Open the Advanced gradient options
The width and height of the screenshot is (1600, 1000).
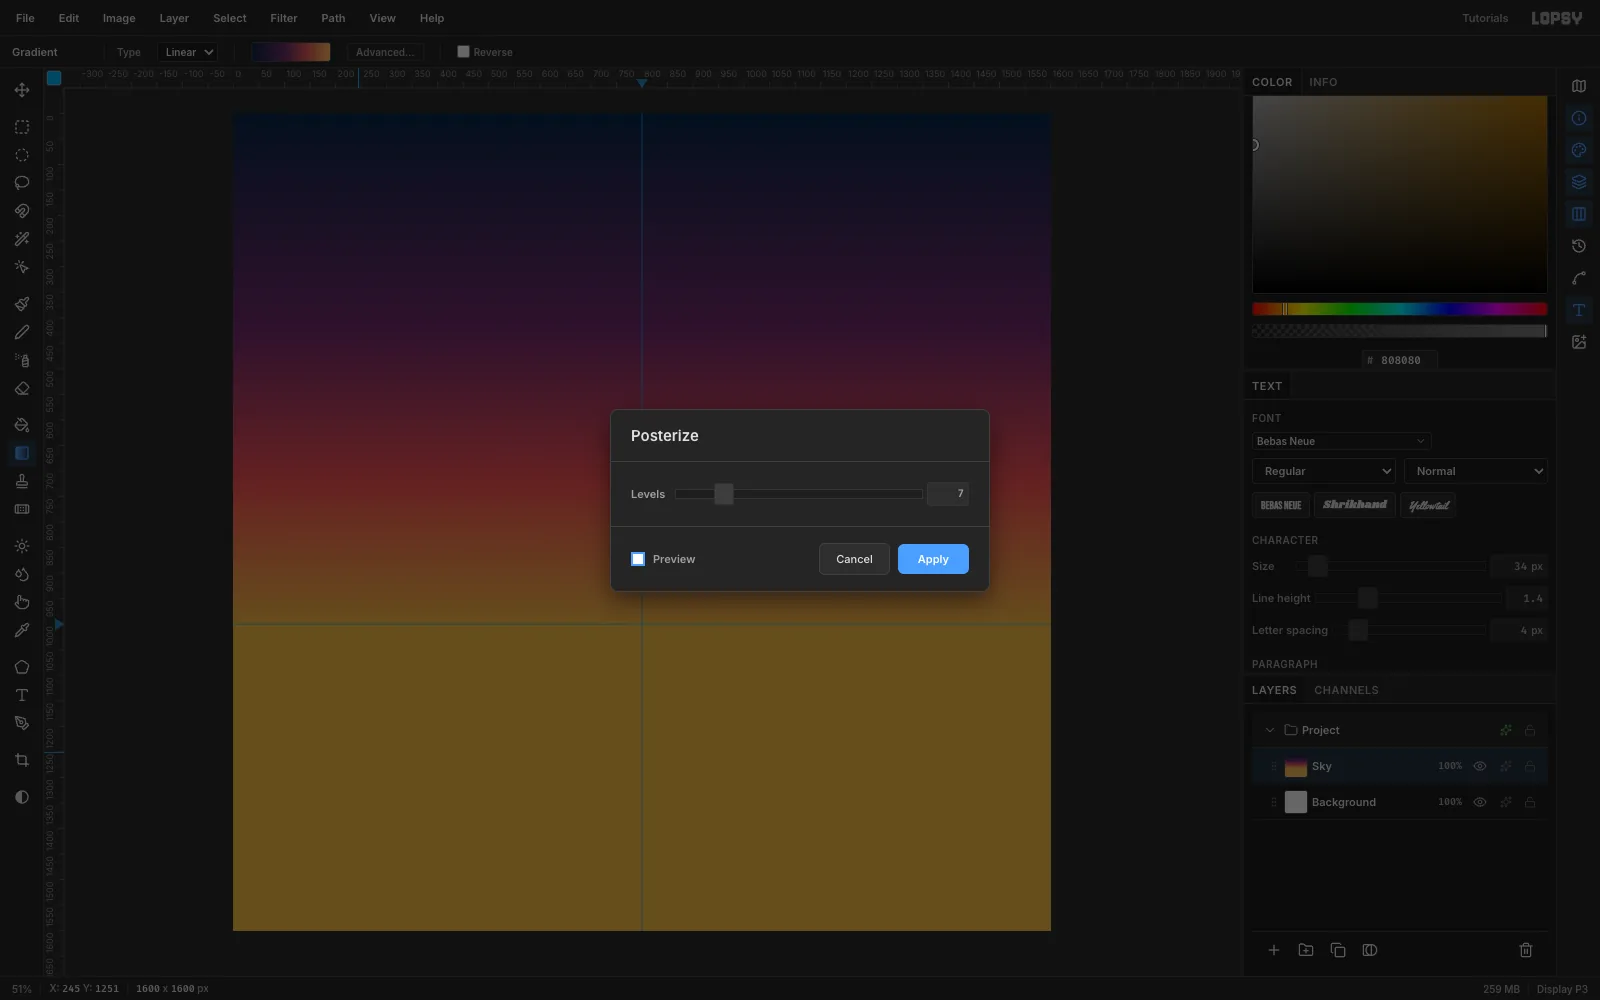coord(385,52)
